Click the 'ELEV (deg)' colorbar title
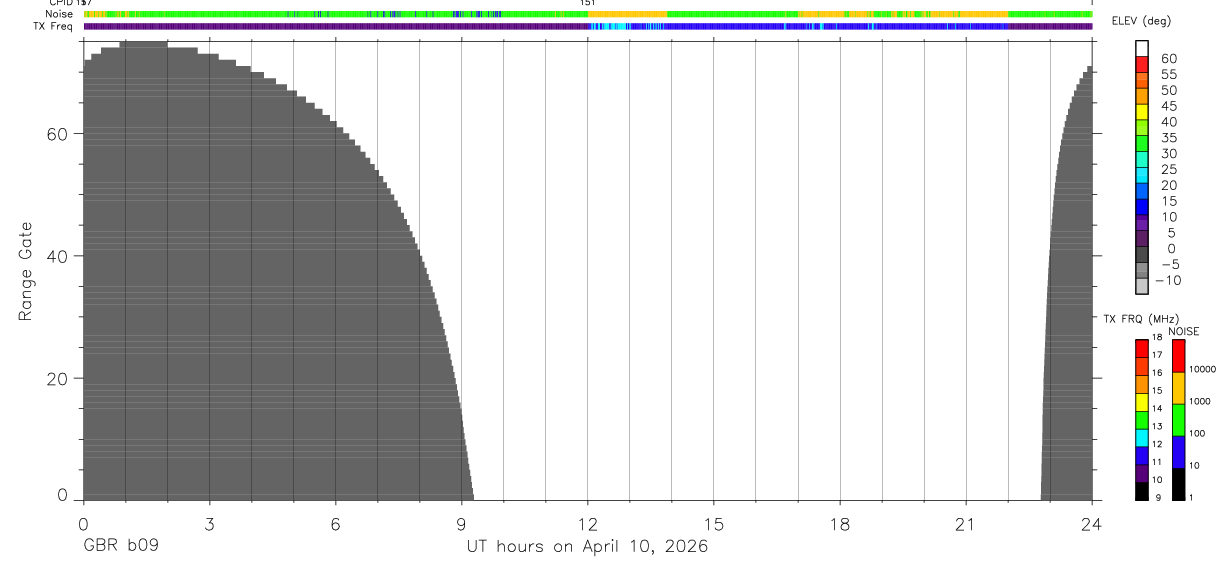This screenshot has width=1228, height=567. pyautogui.click(x=1141, y=22)
